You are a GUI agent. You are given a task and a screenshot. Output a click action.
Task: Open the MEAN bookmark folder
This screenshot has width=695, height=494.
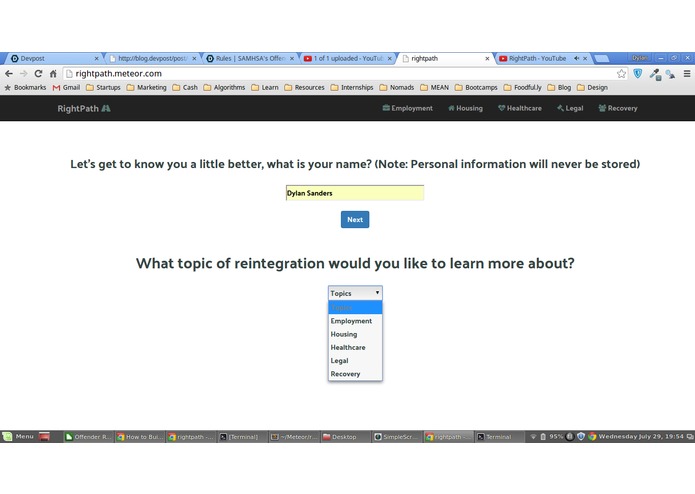coord(435,87)
